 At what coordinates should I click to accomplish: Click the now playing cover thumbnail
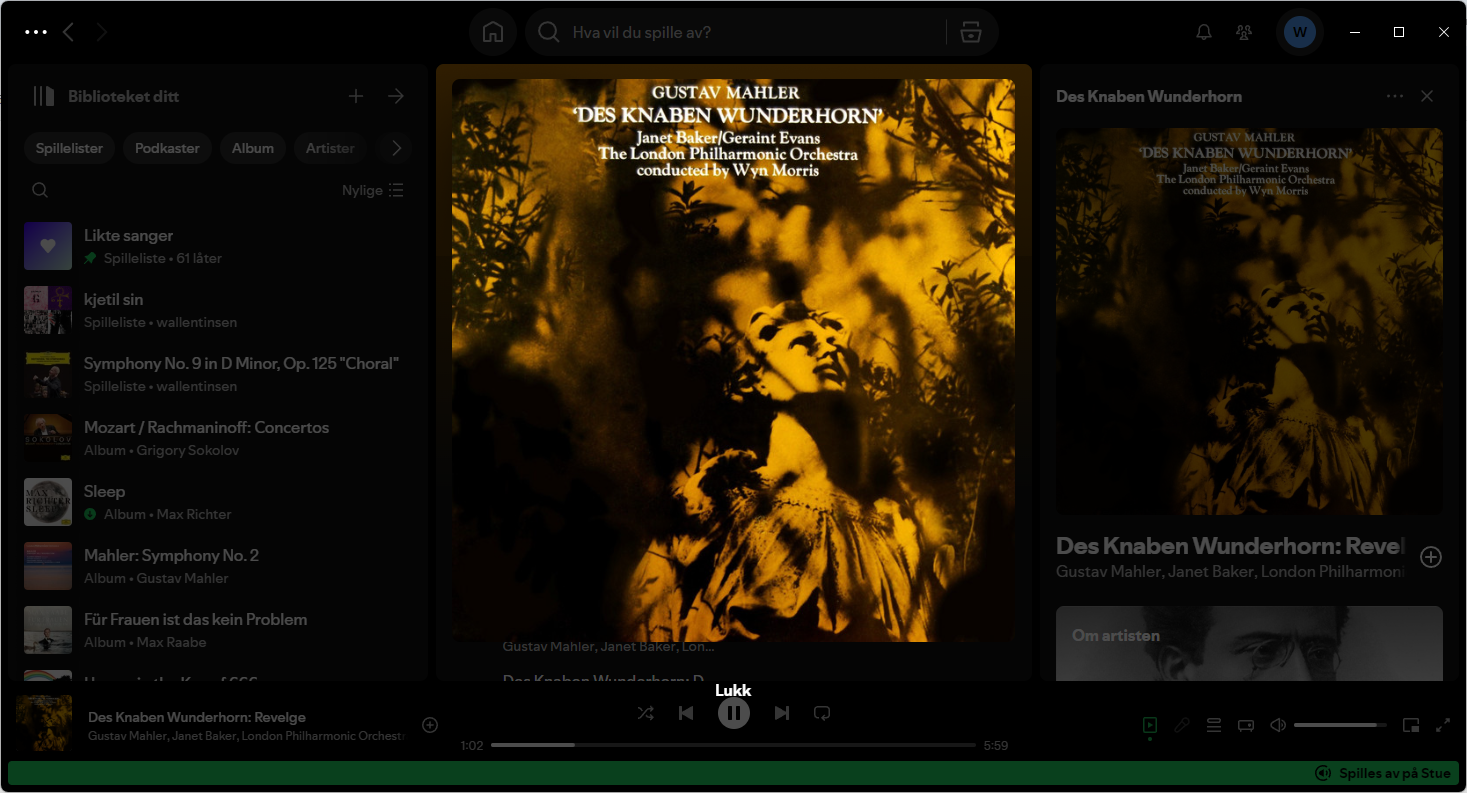pos(44,723)
